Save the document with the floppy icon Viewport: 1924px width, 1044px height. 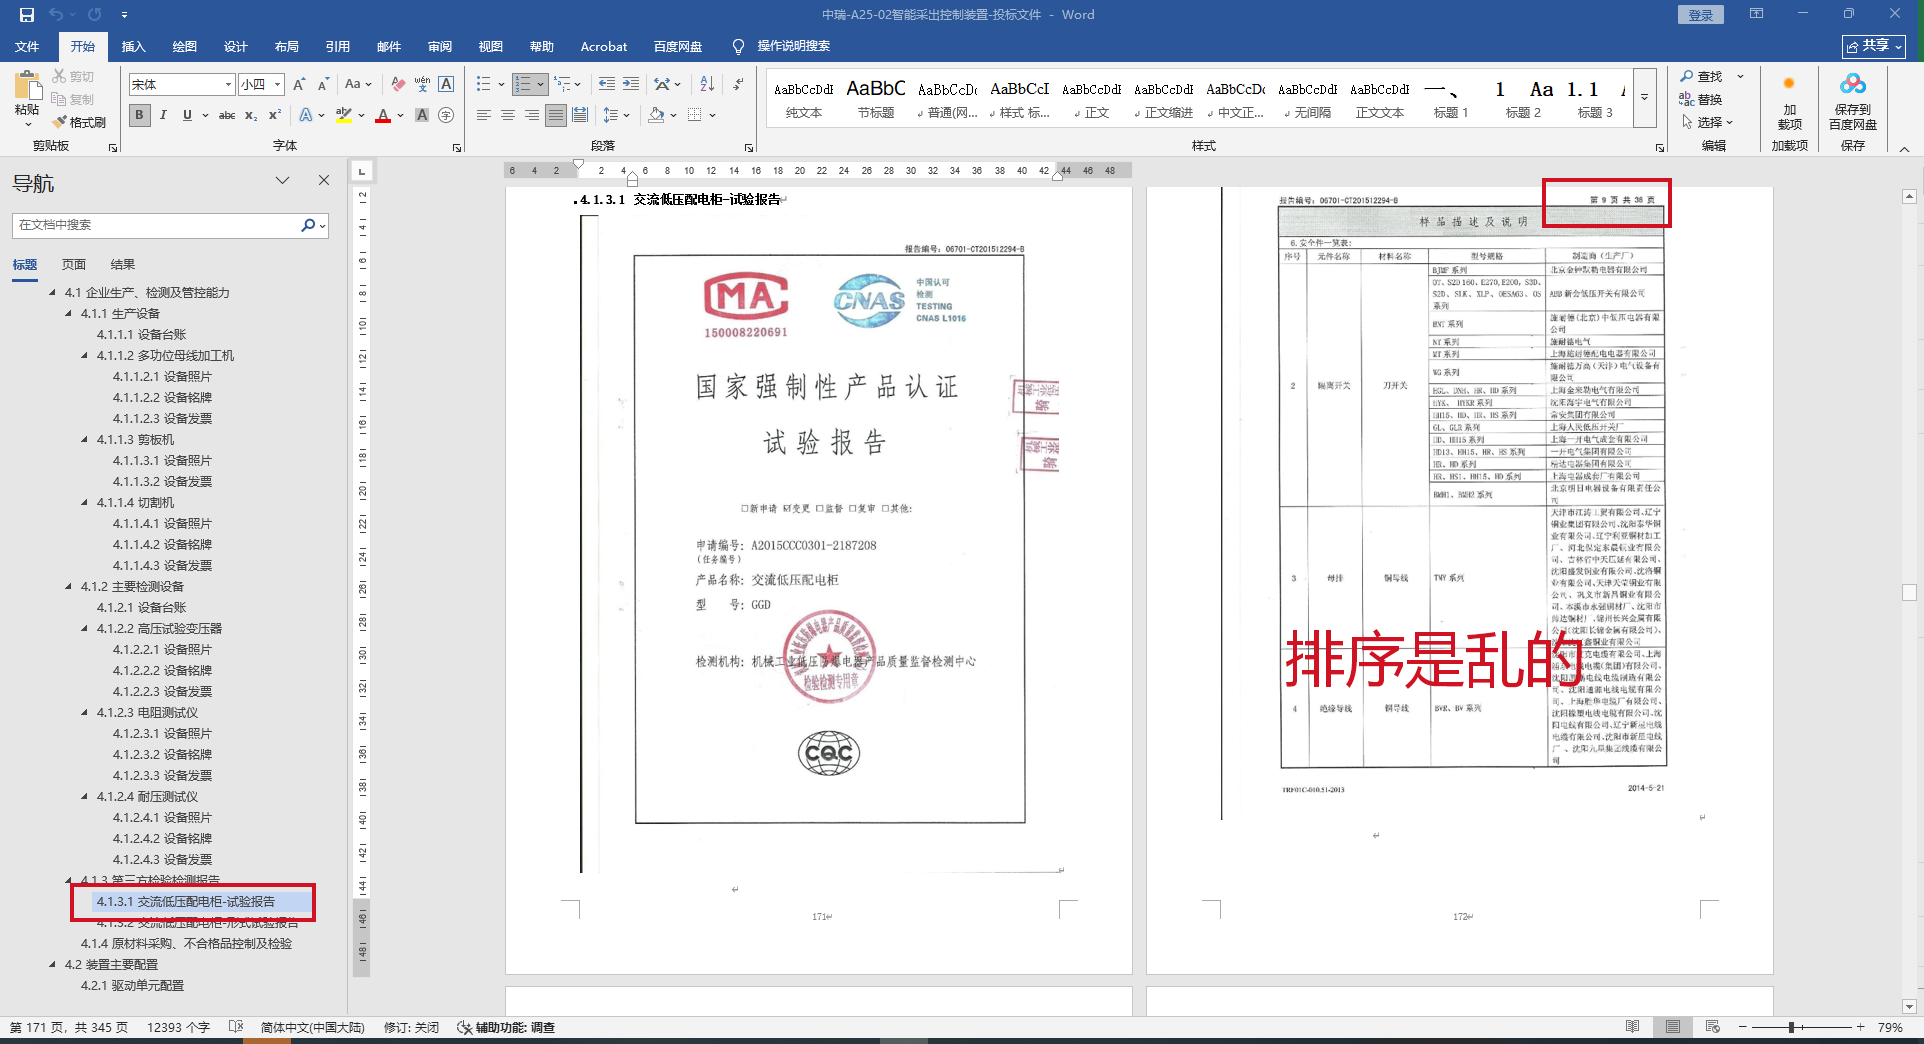coord(27,15)
